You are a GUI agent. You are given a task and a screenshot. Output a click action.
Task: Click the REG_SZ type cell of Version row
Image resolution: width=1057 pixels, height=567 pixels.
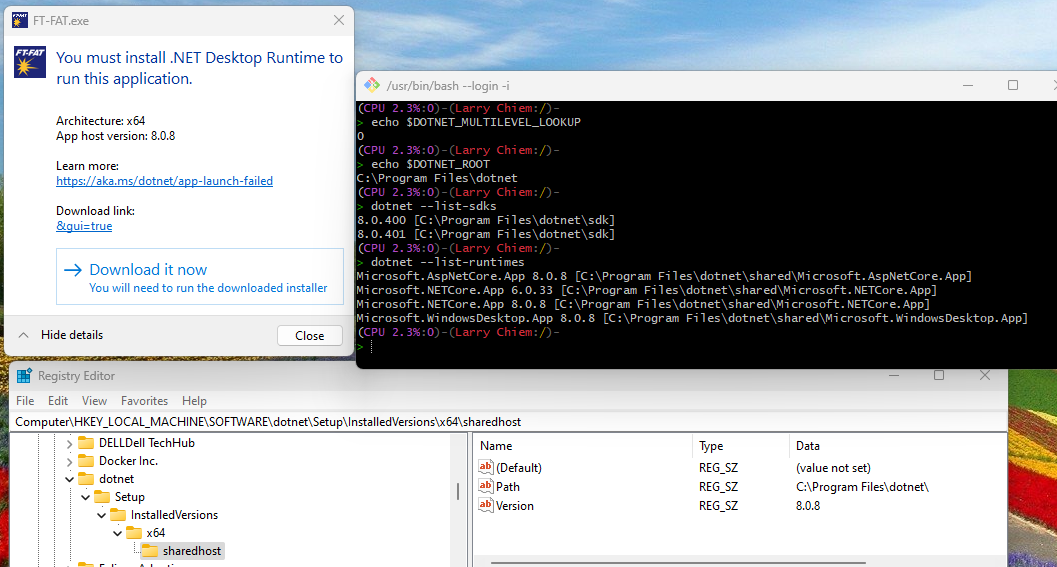pyautogui.click(x=718, y=505)
